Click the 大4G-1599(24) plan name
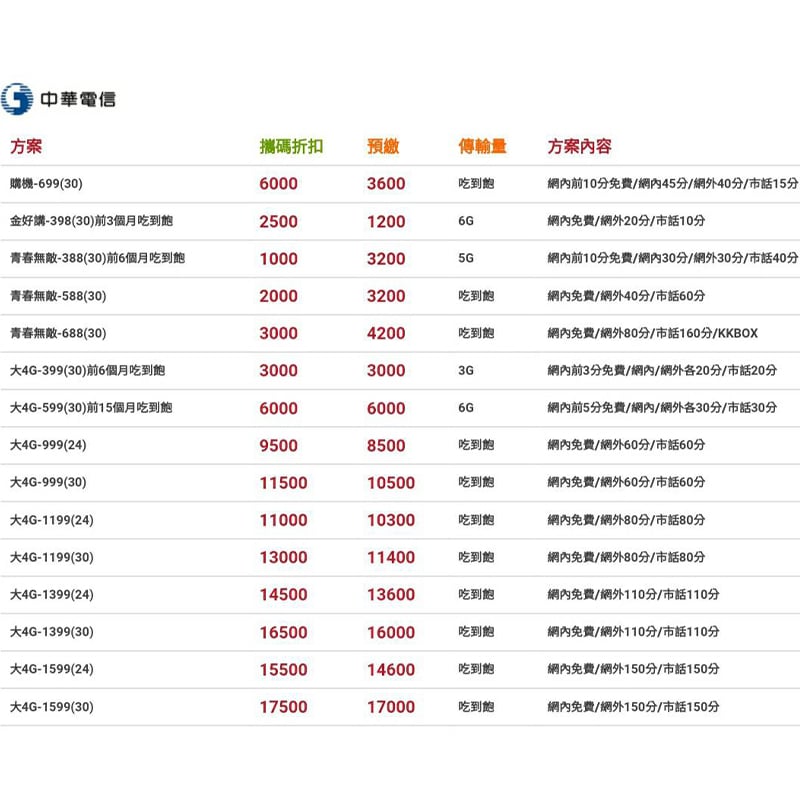Screen dimensions: 800x800 [x=52, y=669]
